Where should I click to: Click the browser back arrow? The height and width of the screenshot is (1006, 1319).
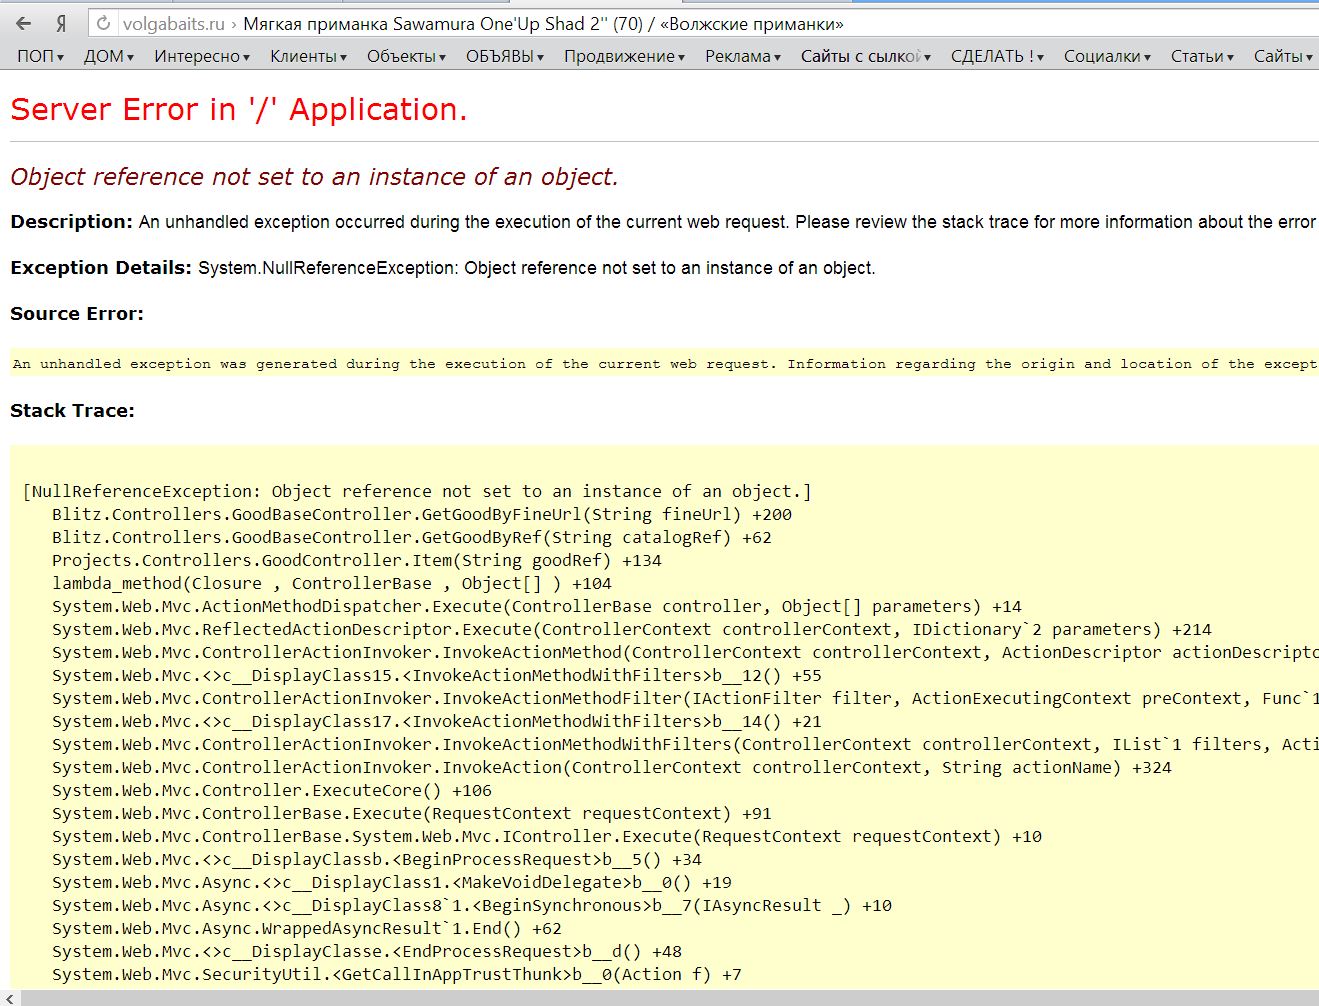[24, 23]
